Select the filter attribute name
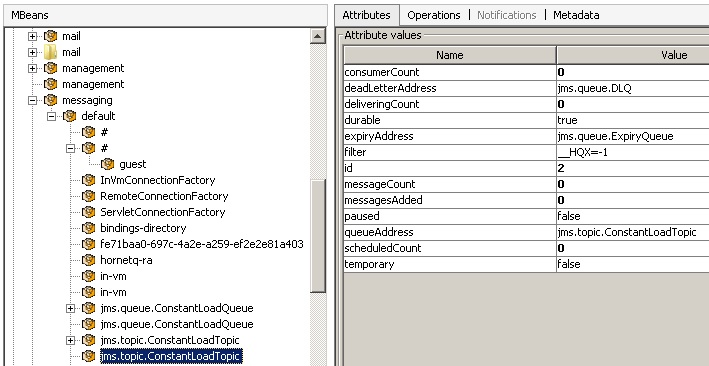 [355, 152]
